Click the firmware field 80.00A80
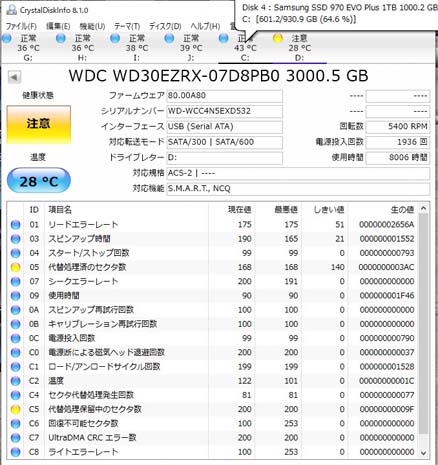 click(225, 96)
